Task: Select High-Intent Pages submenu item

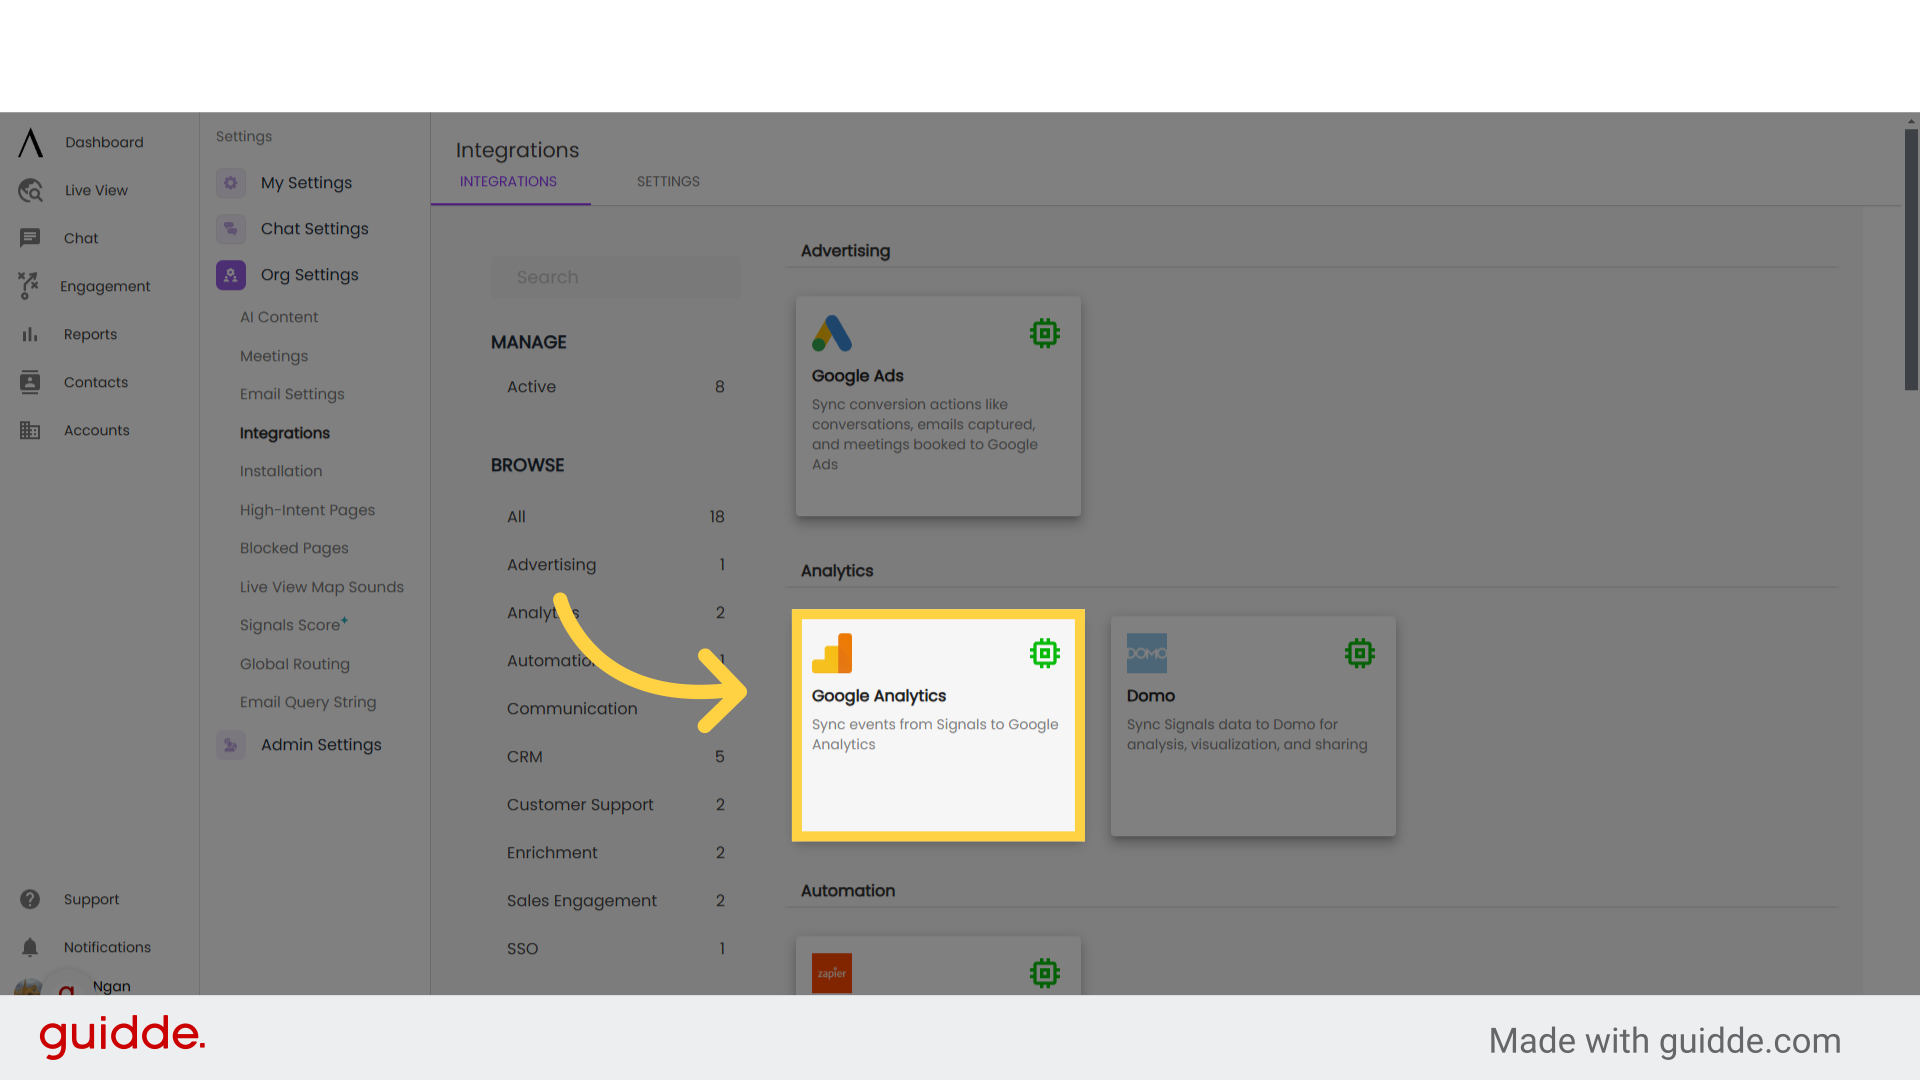Action: tap(307, 510)
